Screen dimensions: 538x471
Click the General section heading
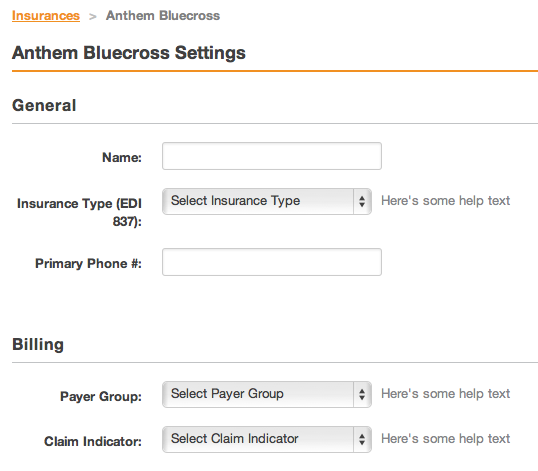click(x=44, y=105)
